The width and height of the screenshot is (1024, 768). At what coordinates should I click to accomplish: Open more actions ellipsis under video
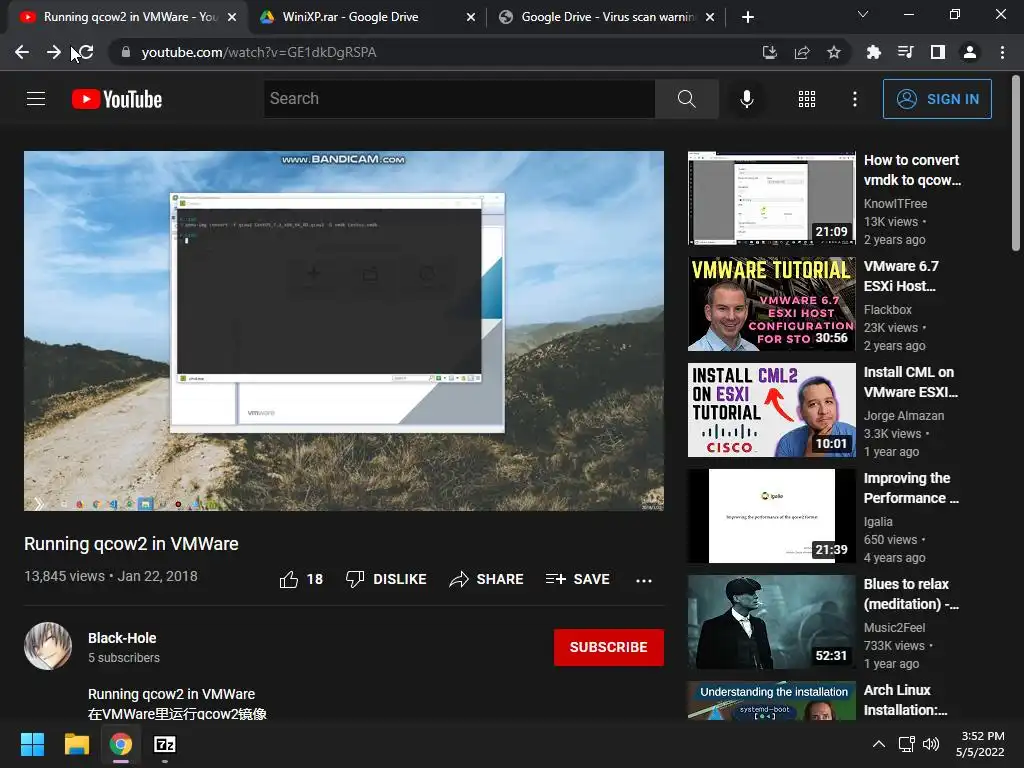coord(644,580)
